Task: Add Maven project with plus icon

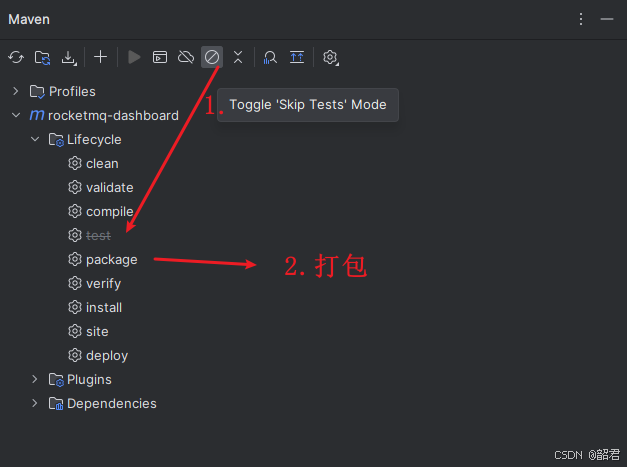Action: [x=100, y=57]
